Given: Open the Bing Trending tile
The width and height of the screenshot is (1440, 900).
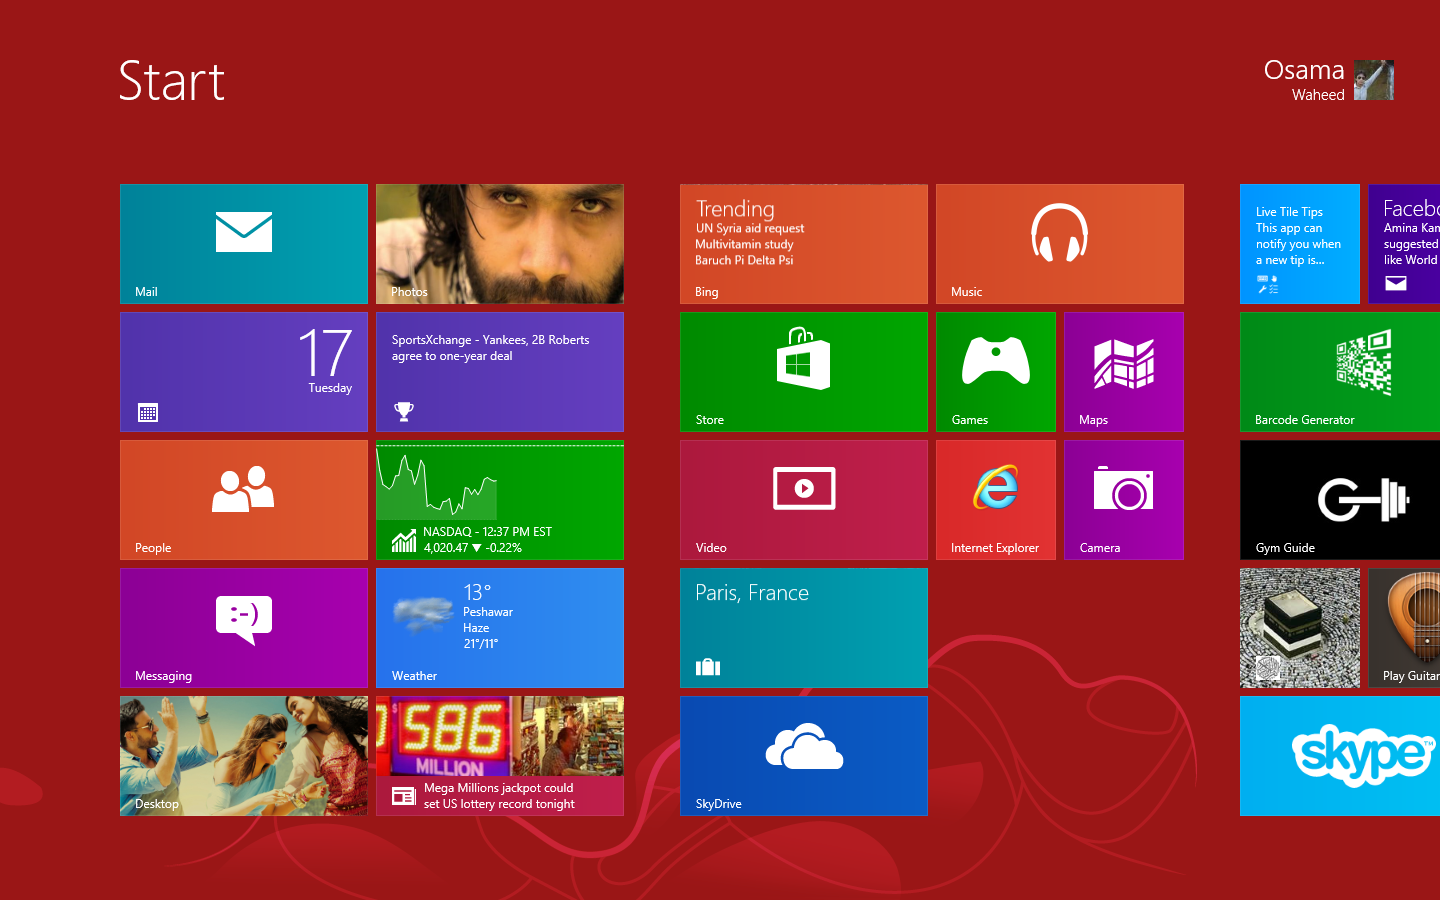Looking at the screenshot, I should (x=804, y=244).
